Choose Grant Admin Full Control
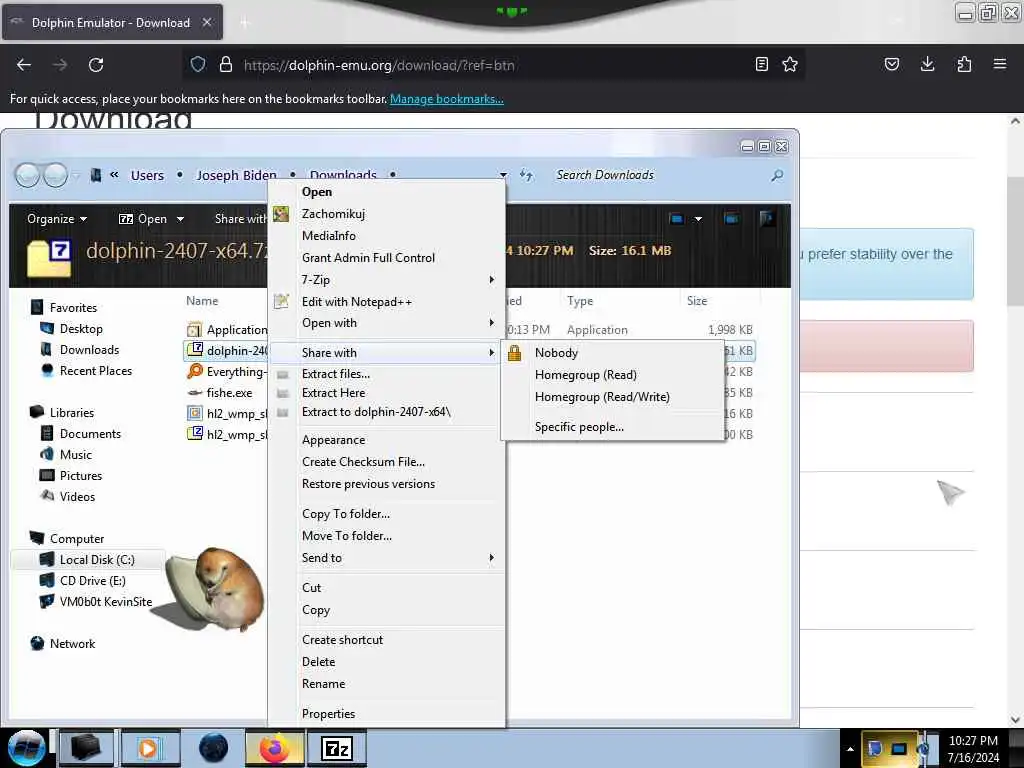1024x768 pixels. pyautogui.click(x=387, y=258)
